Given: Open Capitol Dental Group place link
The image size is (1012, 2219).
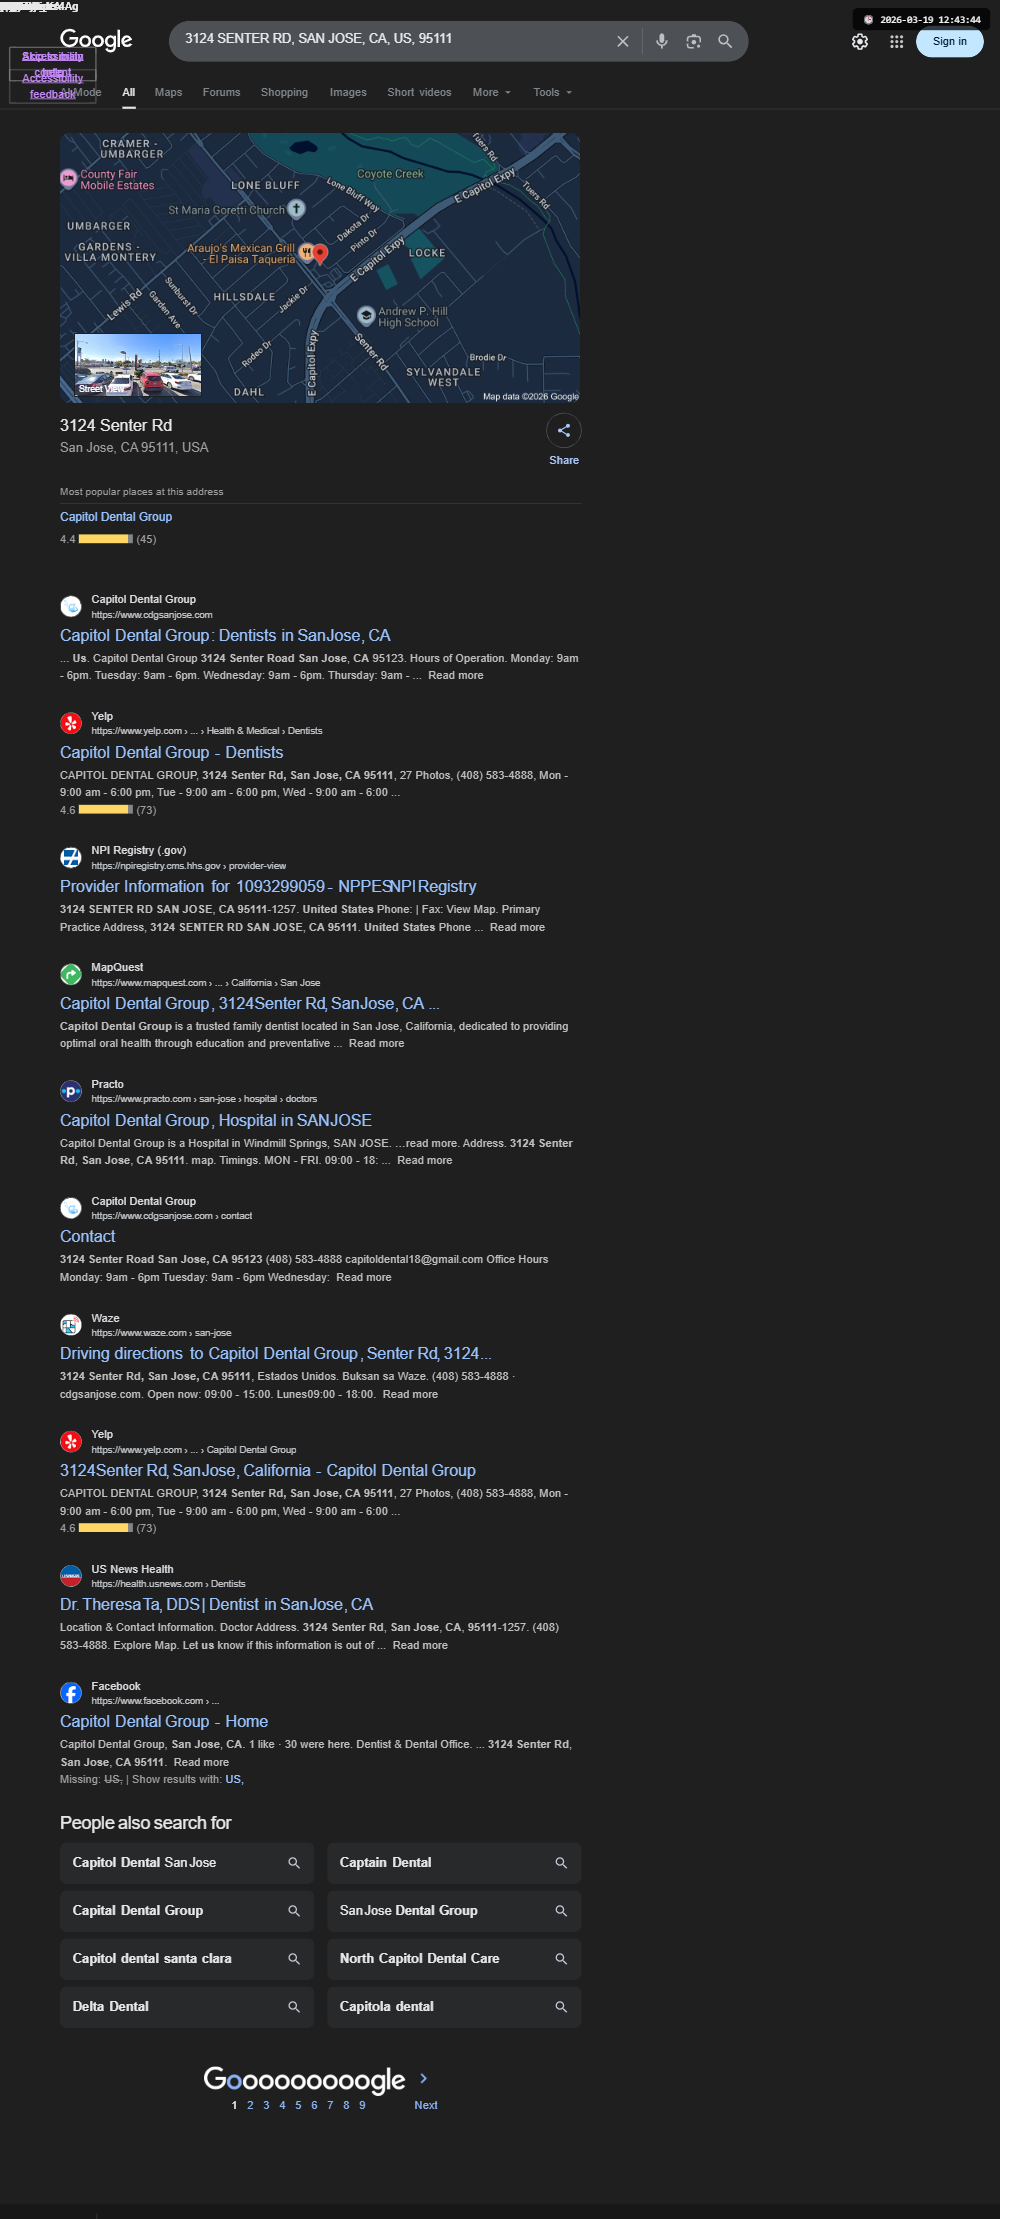Looking at the screenshot, I should pos(116,517).
